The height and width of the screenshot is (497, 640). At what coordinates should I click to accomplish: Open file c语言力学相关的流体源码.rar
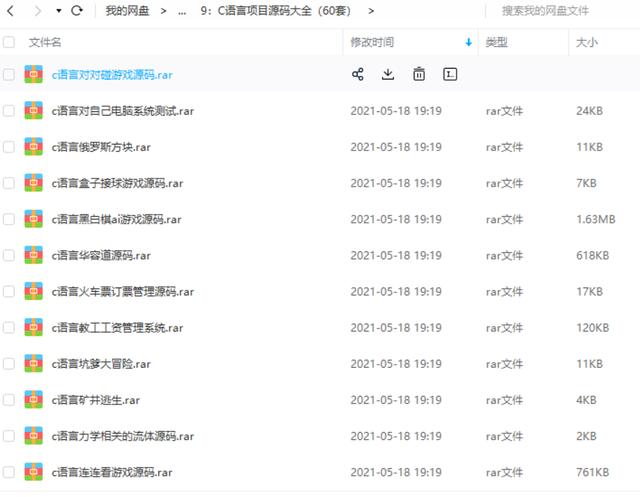pos(123,436)
